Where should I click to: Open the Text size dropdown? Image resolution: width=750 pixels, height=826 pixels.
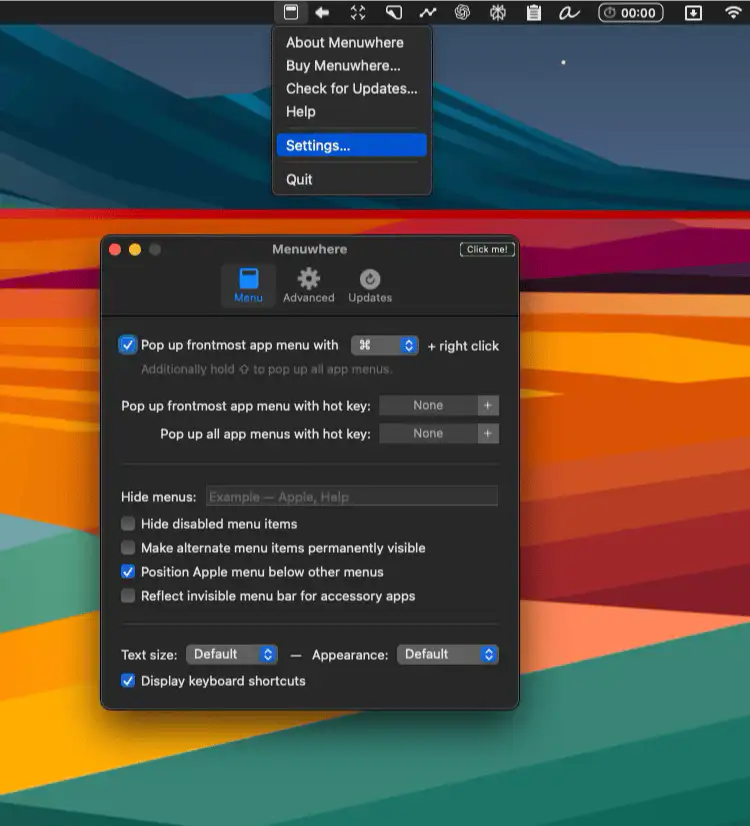point(232,654)
